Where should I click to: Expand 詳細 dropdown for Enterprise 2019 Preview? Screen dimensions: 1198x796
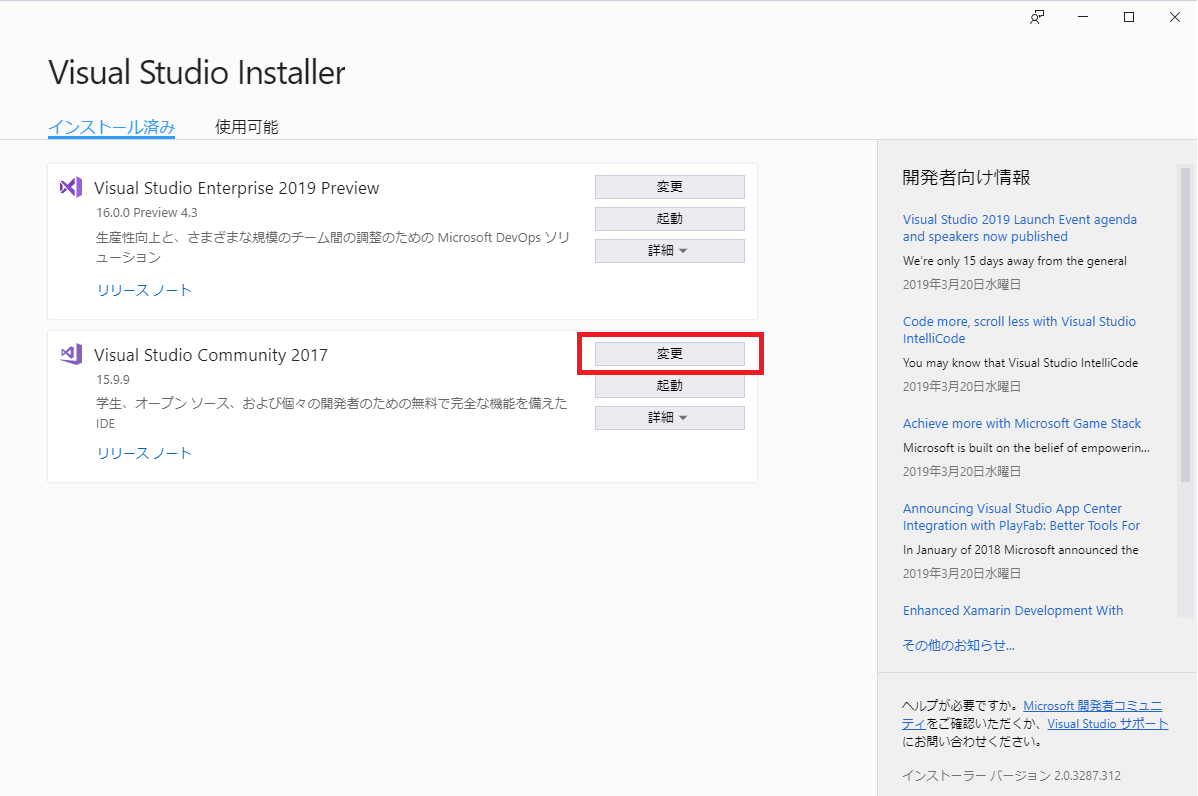(669, 251)
